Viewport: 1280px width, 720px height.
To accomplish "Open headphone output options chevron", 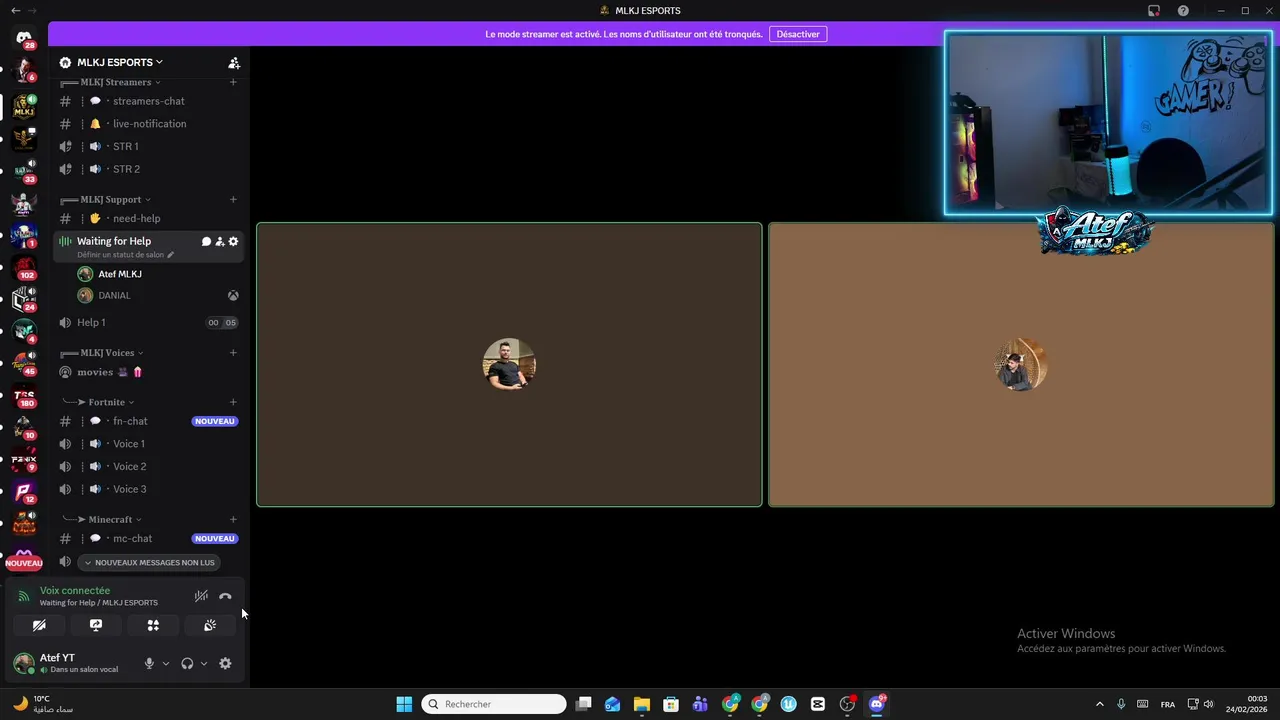I will point(204,664).
